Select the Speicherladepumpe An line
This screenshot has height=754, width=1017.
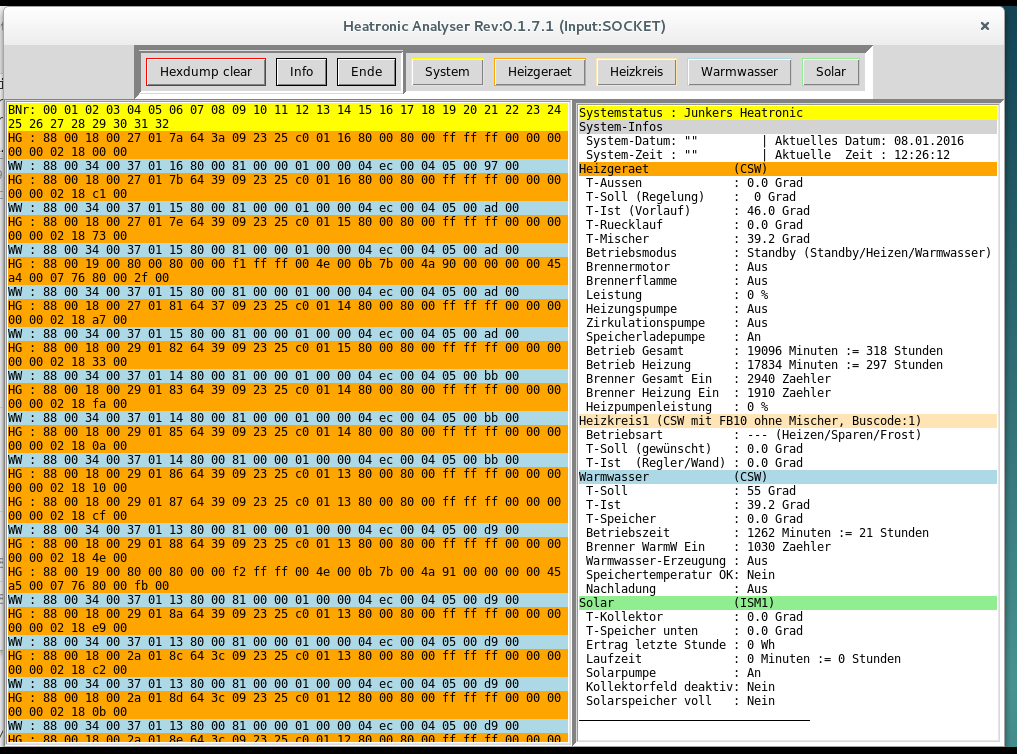coord(673,337)
